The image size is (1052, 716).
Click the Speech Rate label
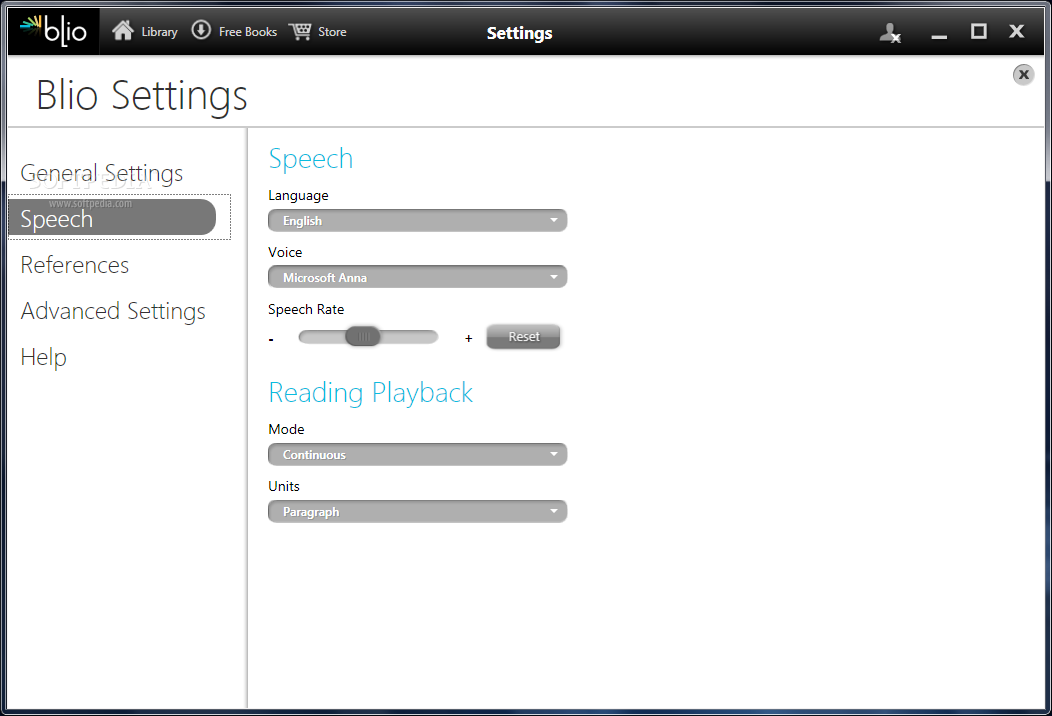pos(306,309)
